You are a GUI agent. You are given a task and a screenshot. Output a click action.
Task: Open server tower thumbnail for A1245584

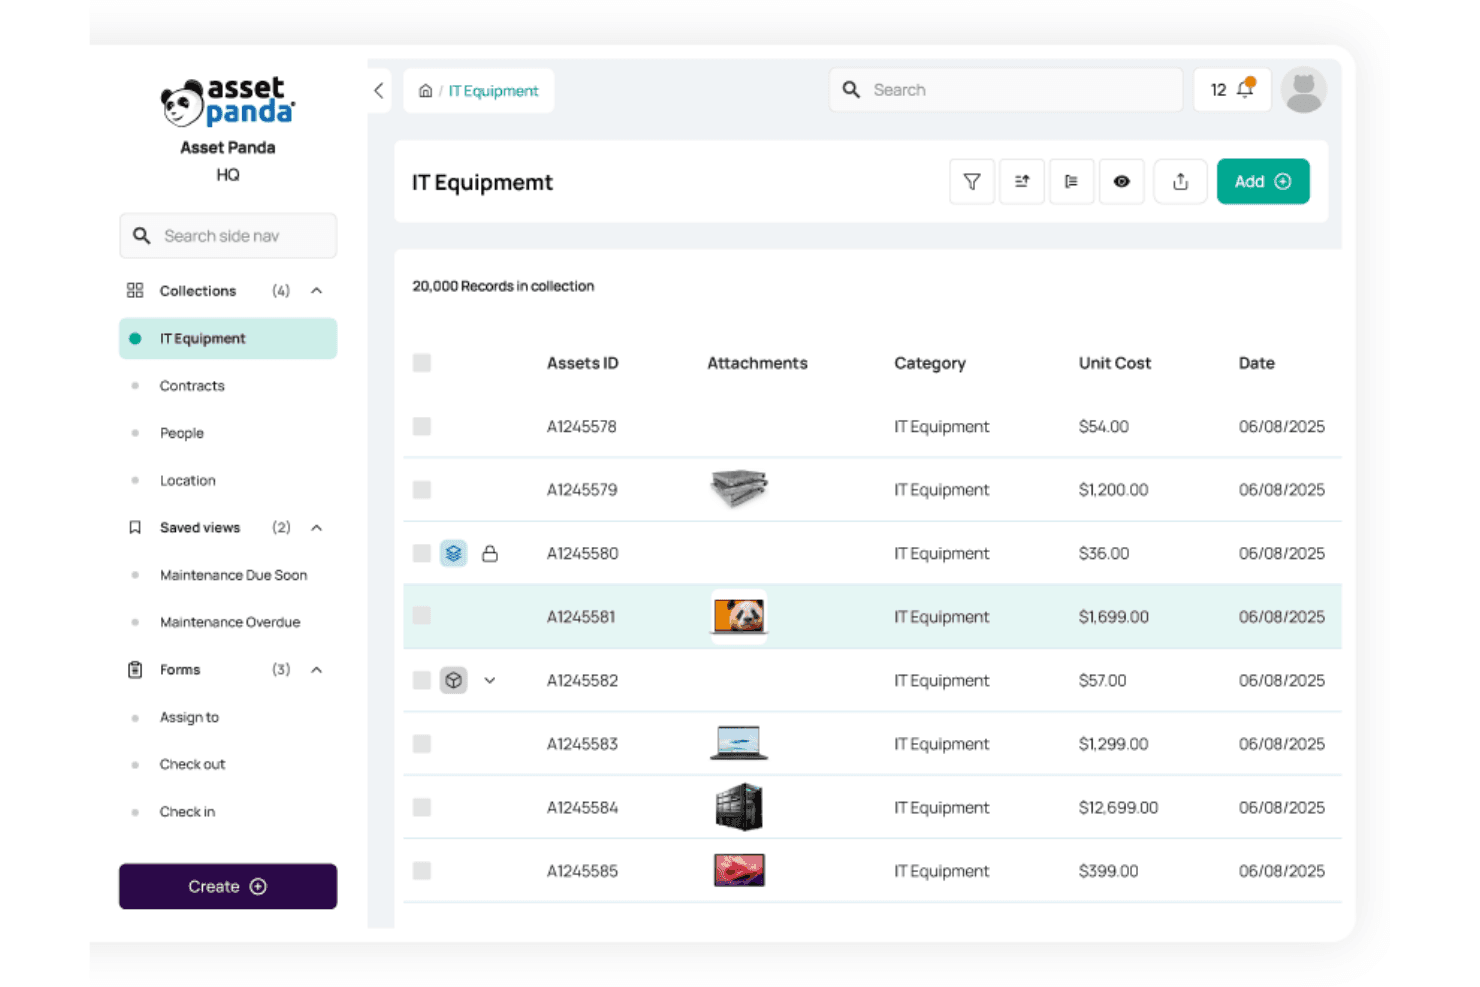click(739, 807)
